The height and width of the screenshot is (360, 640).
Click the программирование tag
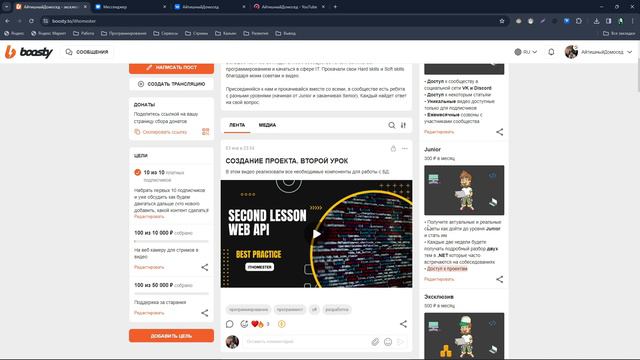click(248, 309)
